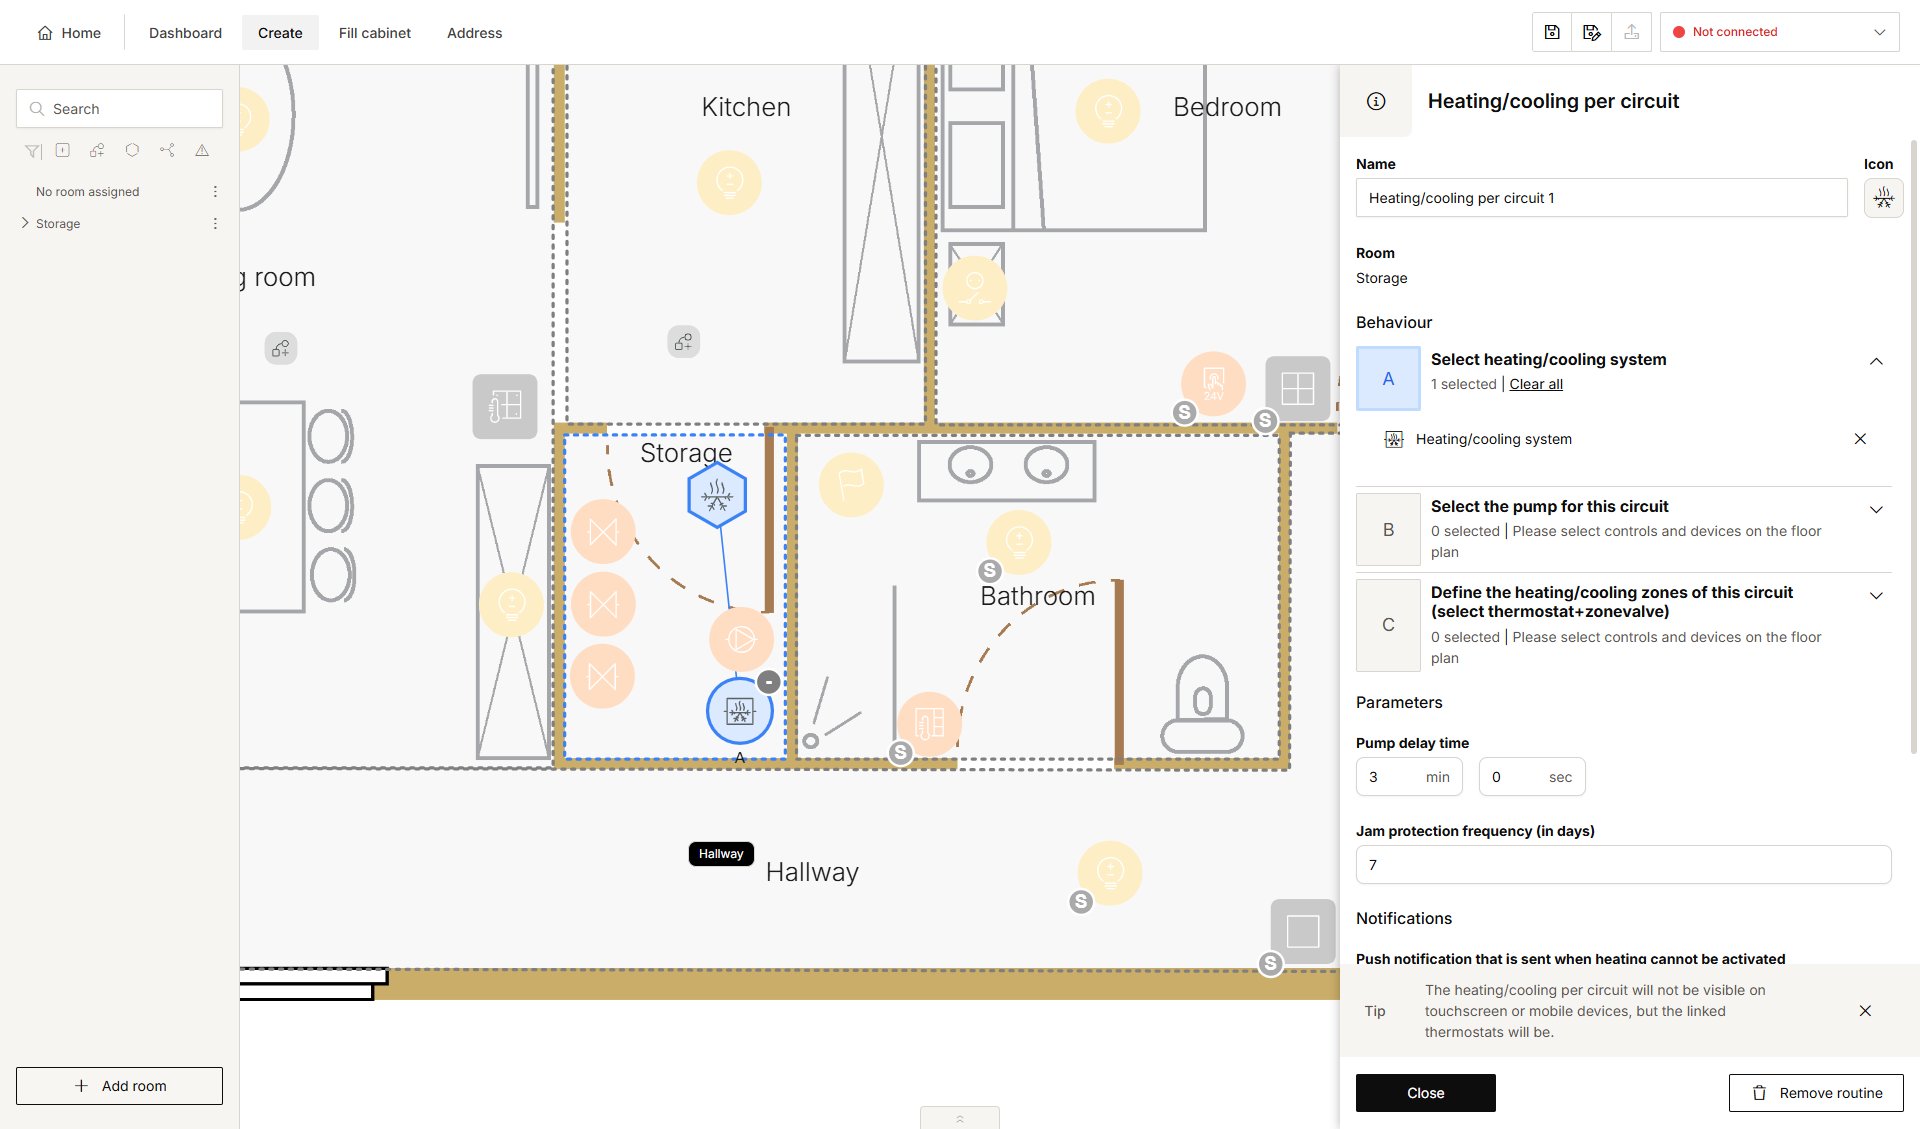Click the black Close button
This screenshot has height=1129, width=1920.
pos(1425,1093)
